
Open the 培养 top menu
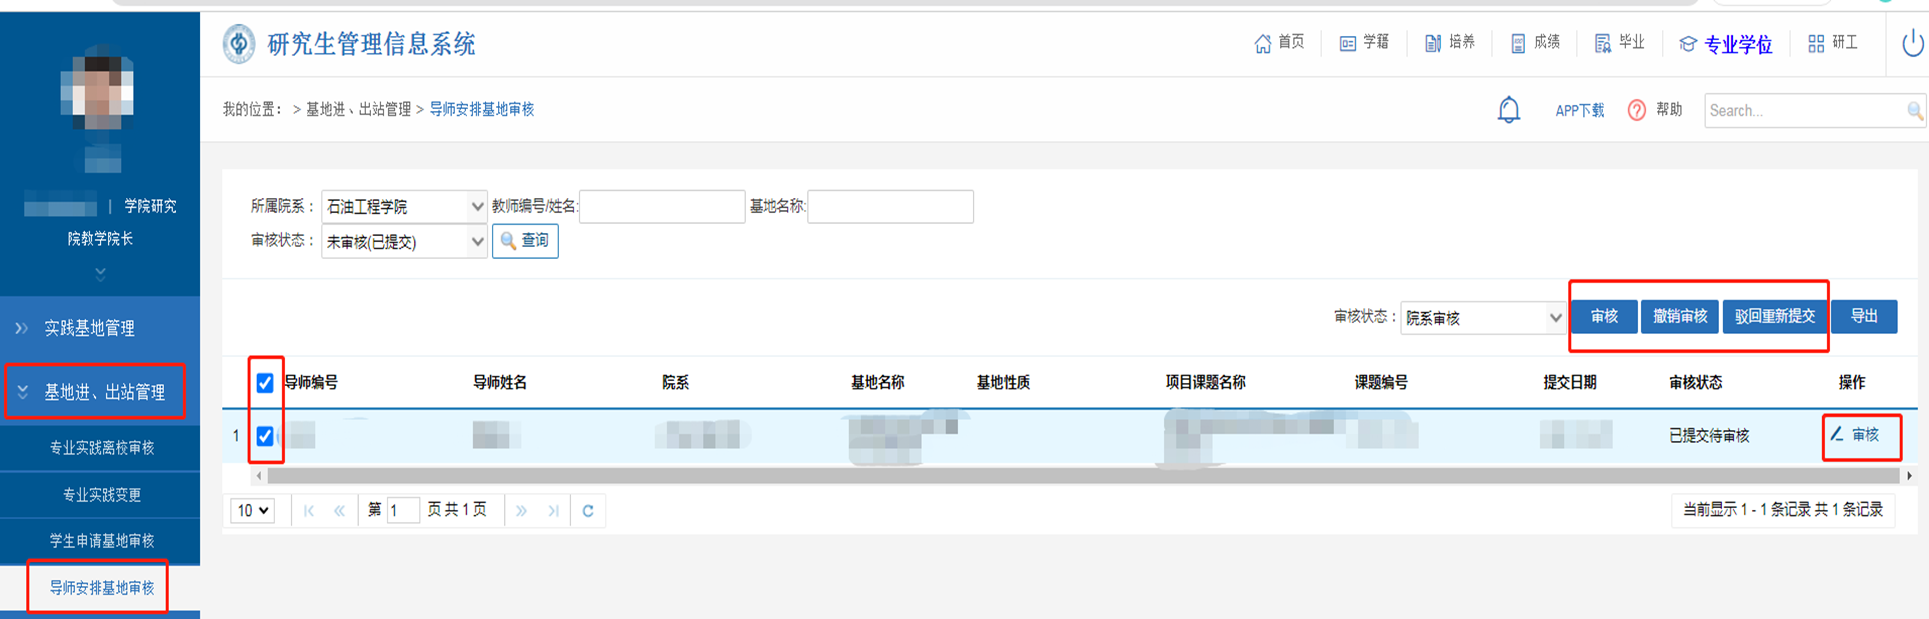point(1450,43)
